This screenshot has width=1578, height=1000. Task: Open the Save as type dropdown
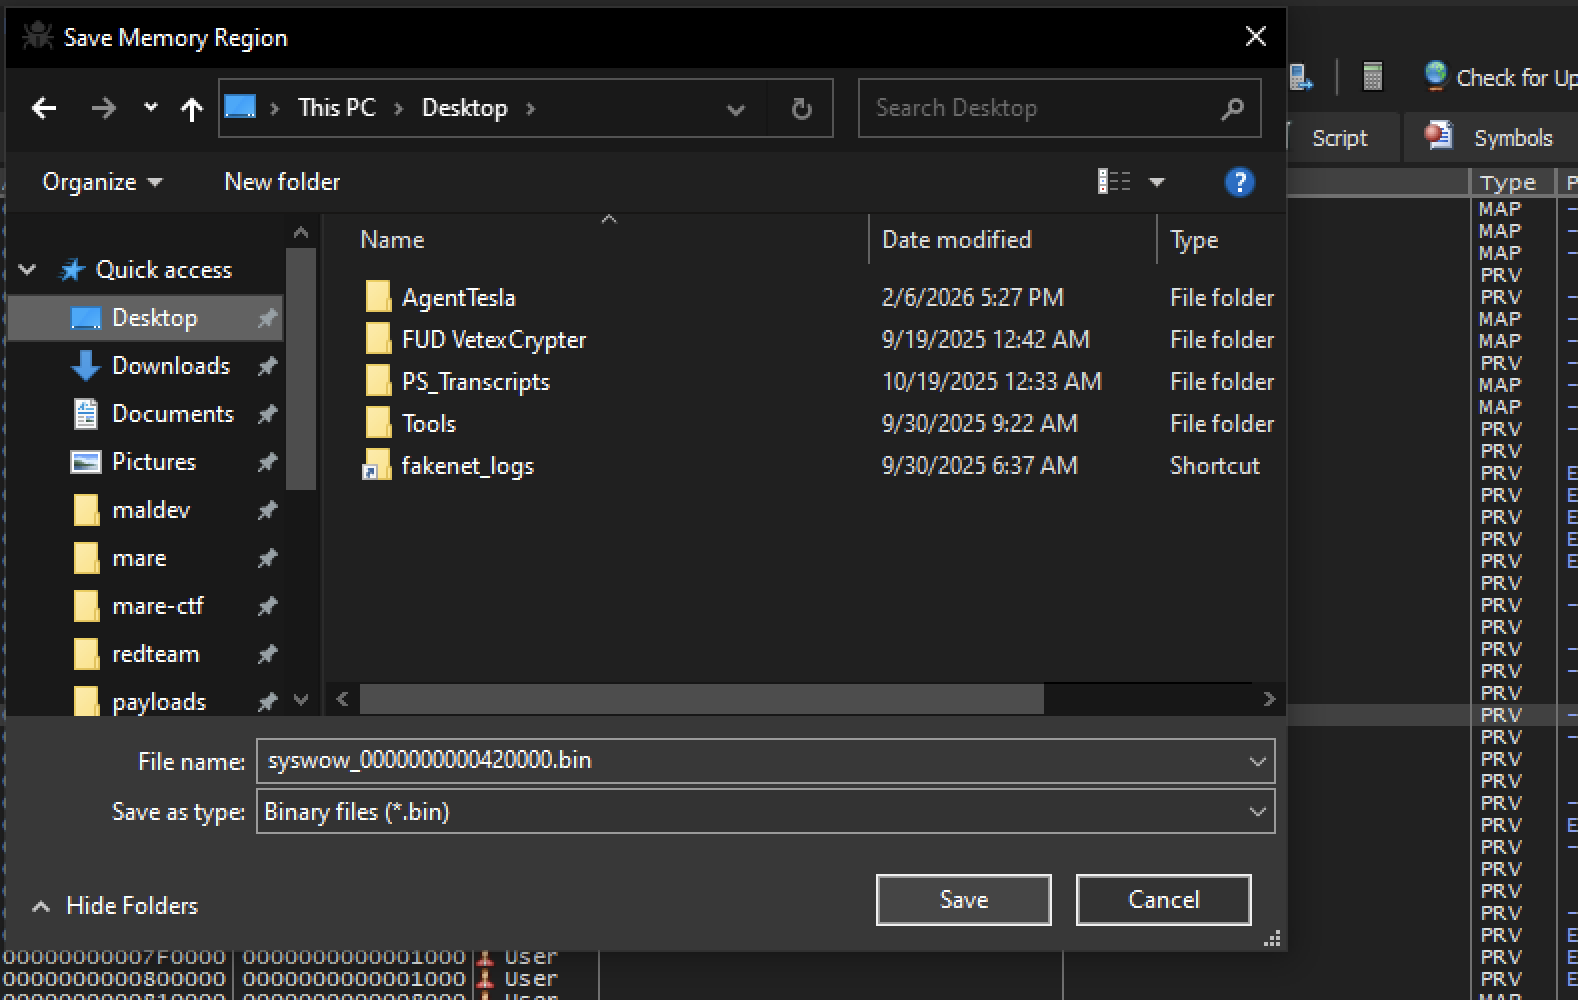[x=765, y=812]
